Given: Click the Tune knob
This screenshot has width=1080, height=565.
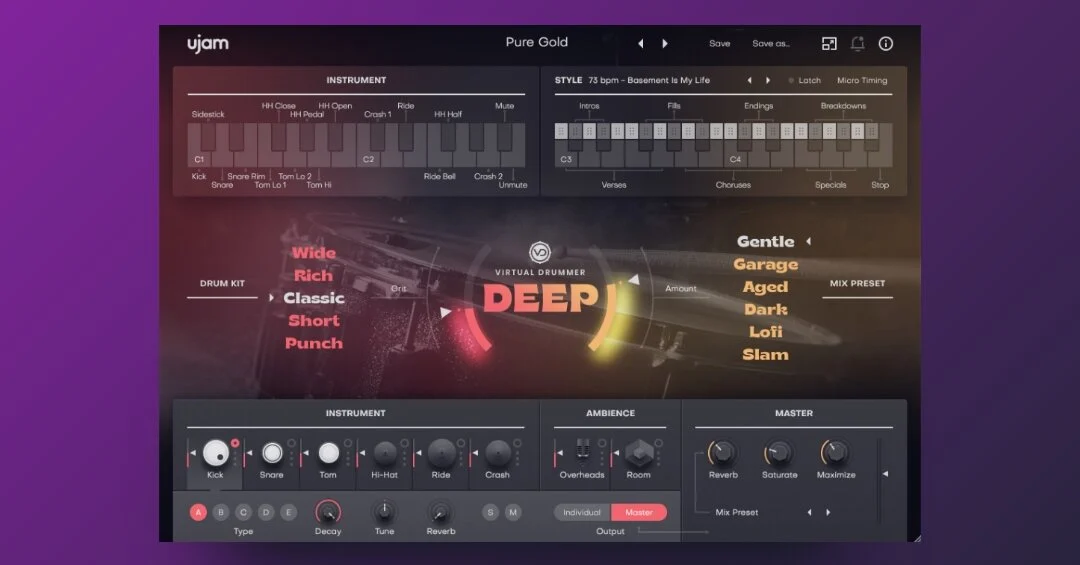Looking at the screenshot, I should (x=384, y=512).
